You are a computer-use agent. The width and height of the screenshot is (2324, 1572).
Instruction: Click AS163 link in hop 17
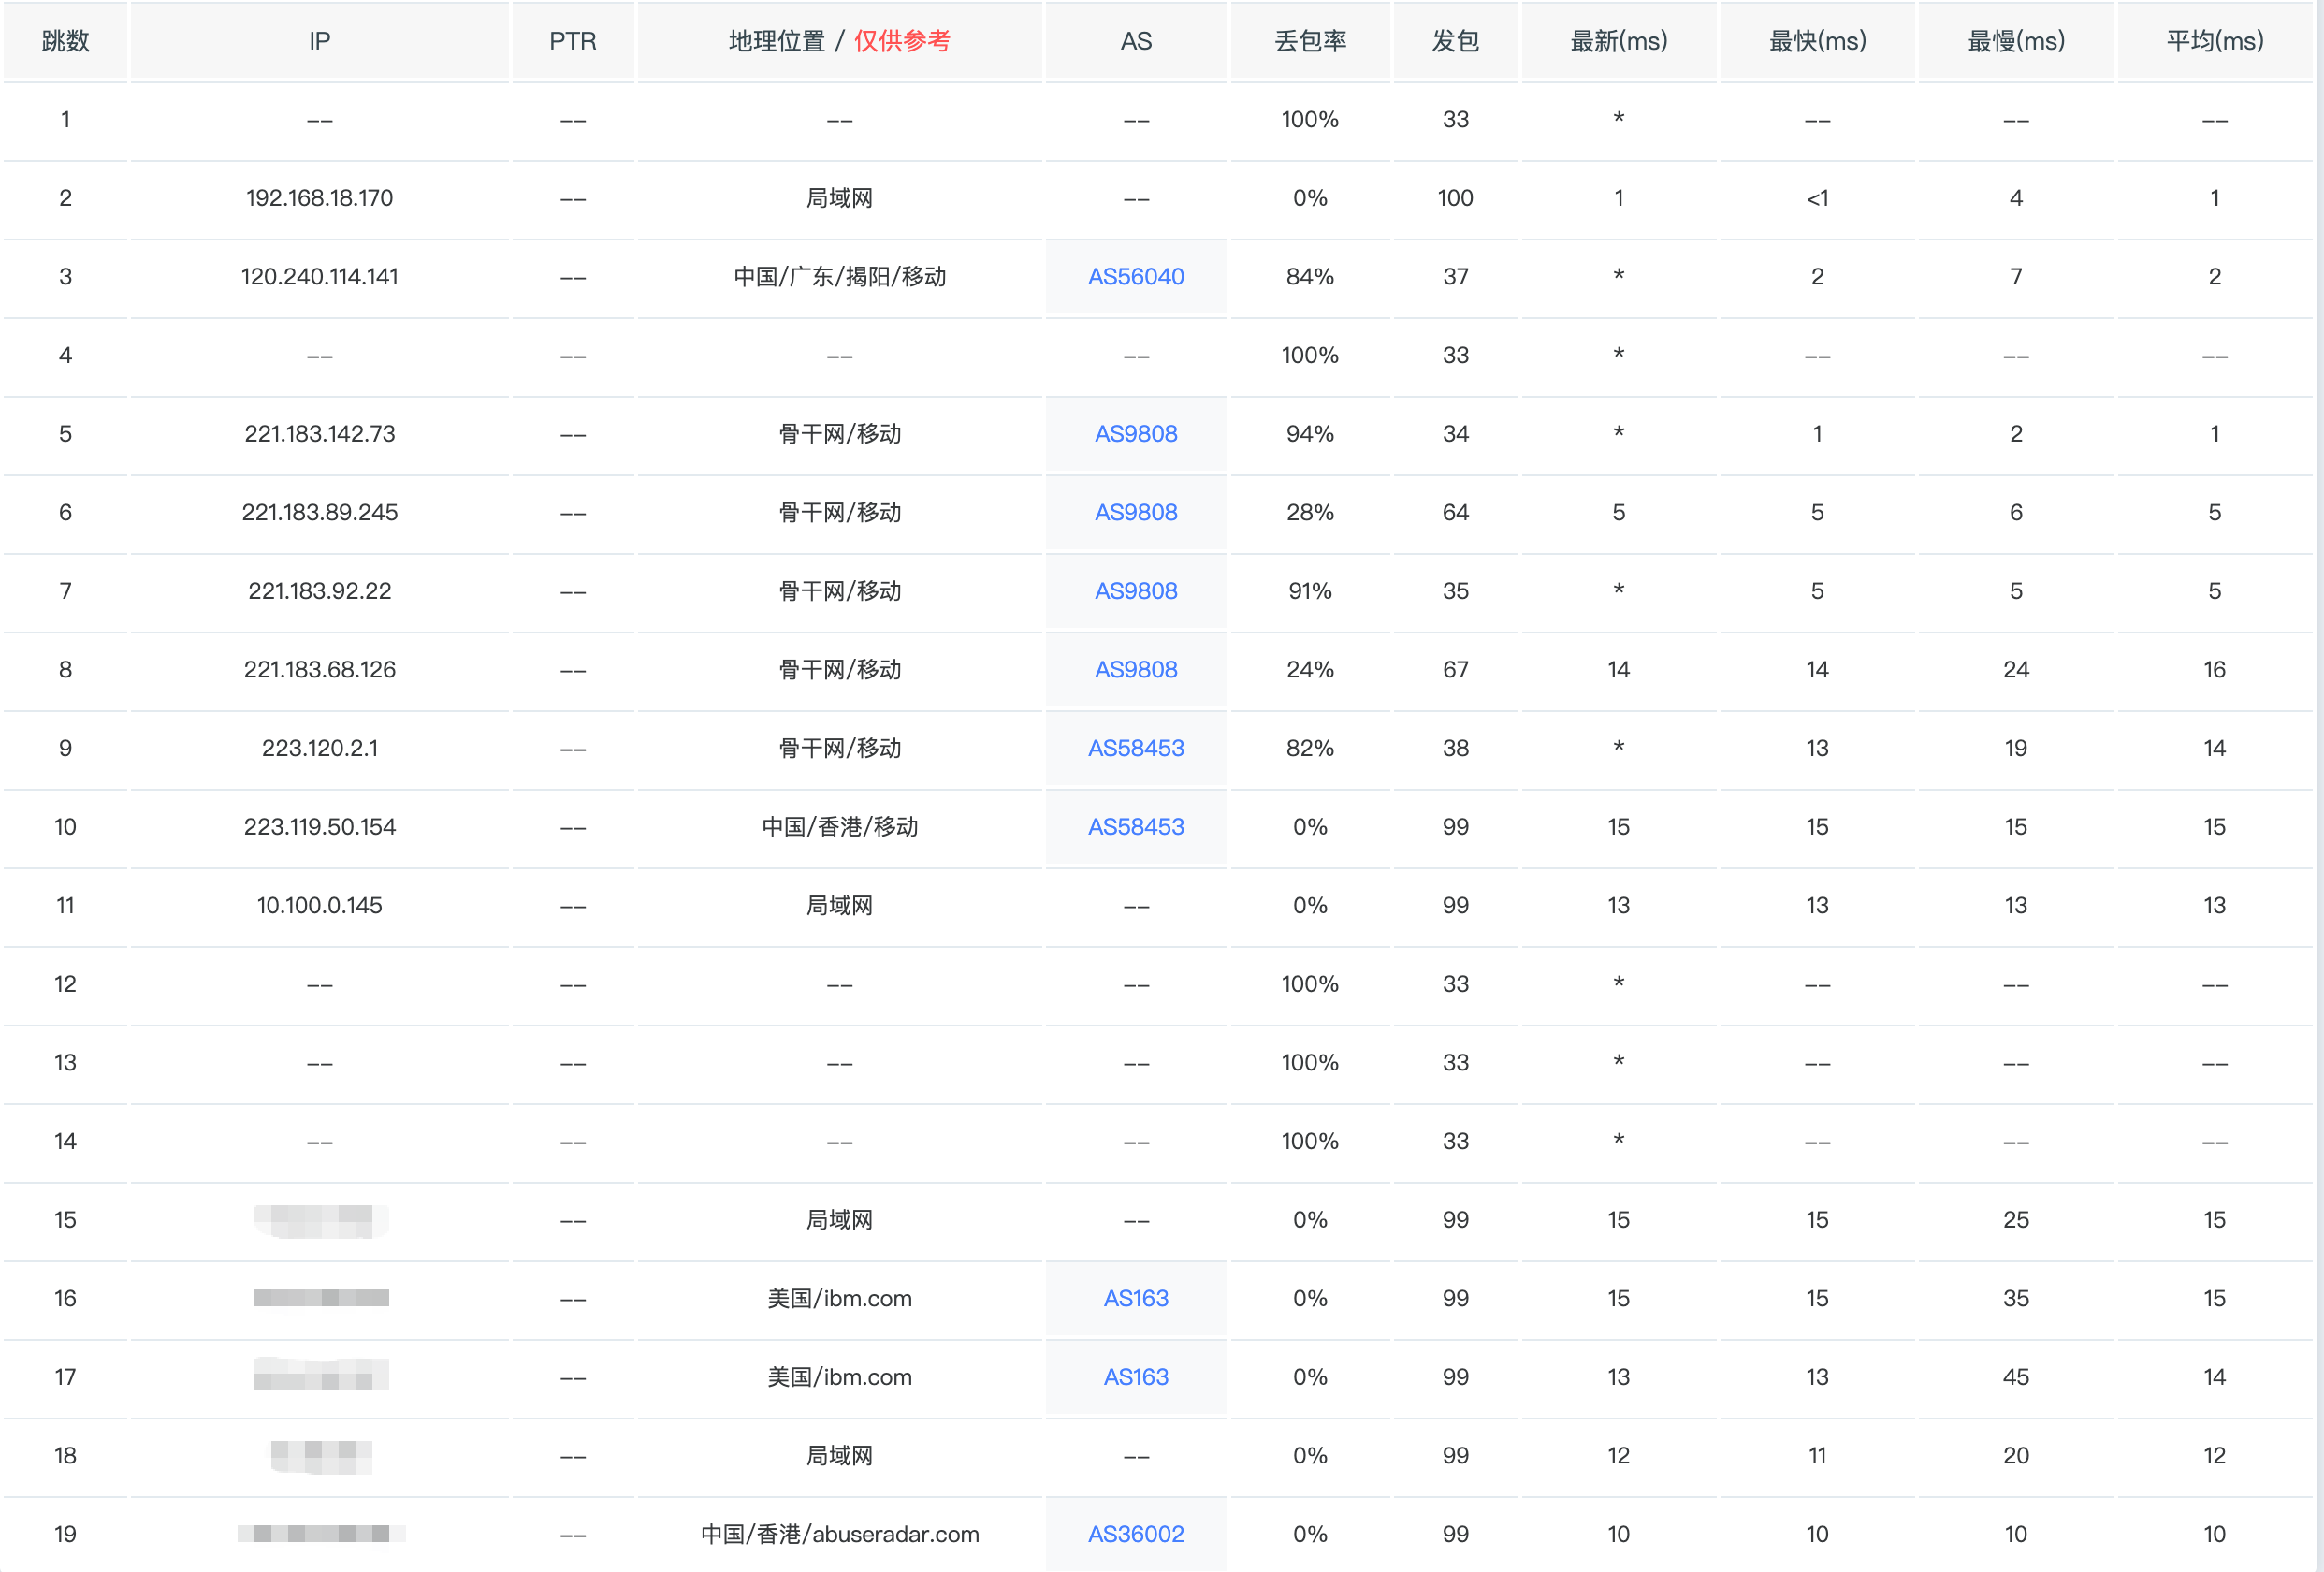click(x=1135, y=1377)
